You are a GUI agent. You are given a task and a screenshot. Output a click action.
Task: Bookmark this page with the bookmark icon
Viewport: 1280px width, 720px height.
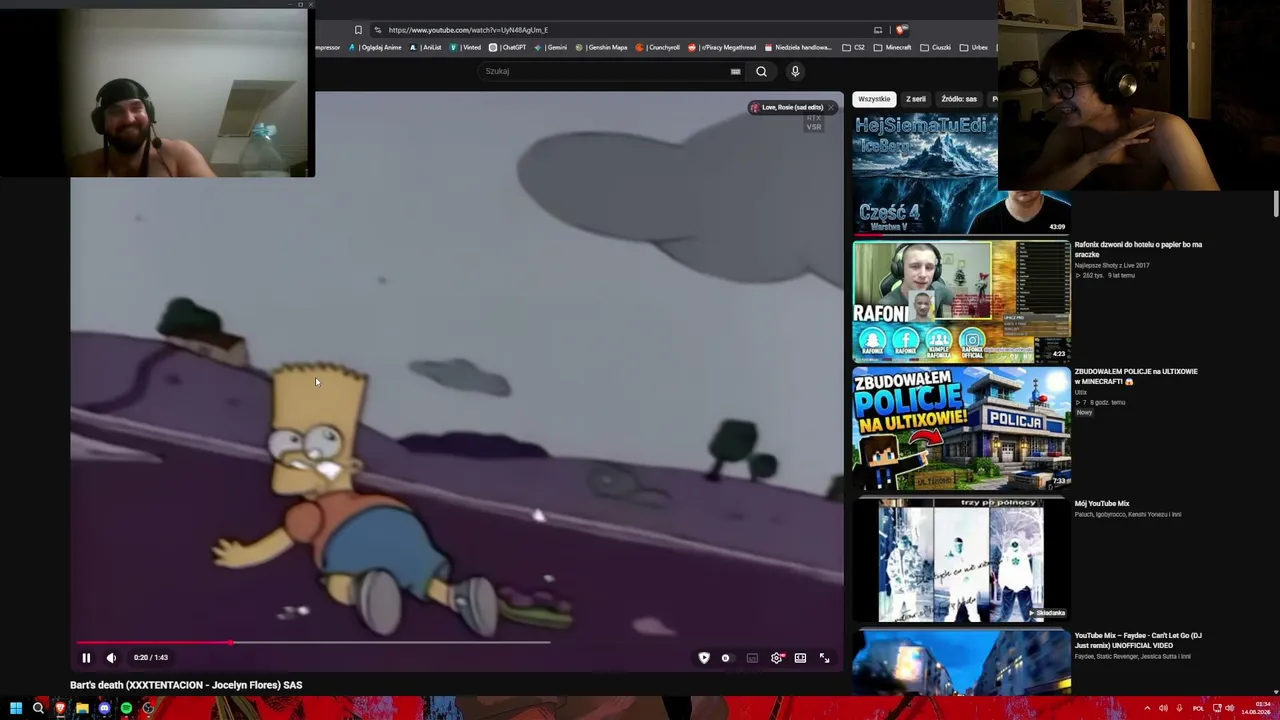pyautogui.click(x=358, y=30)
